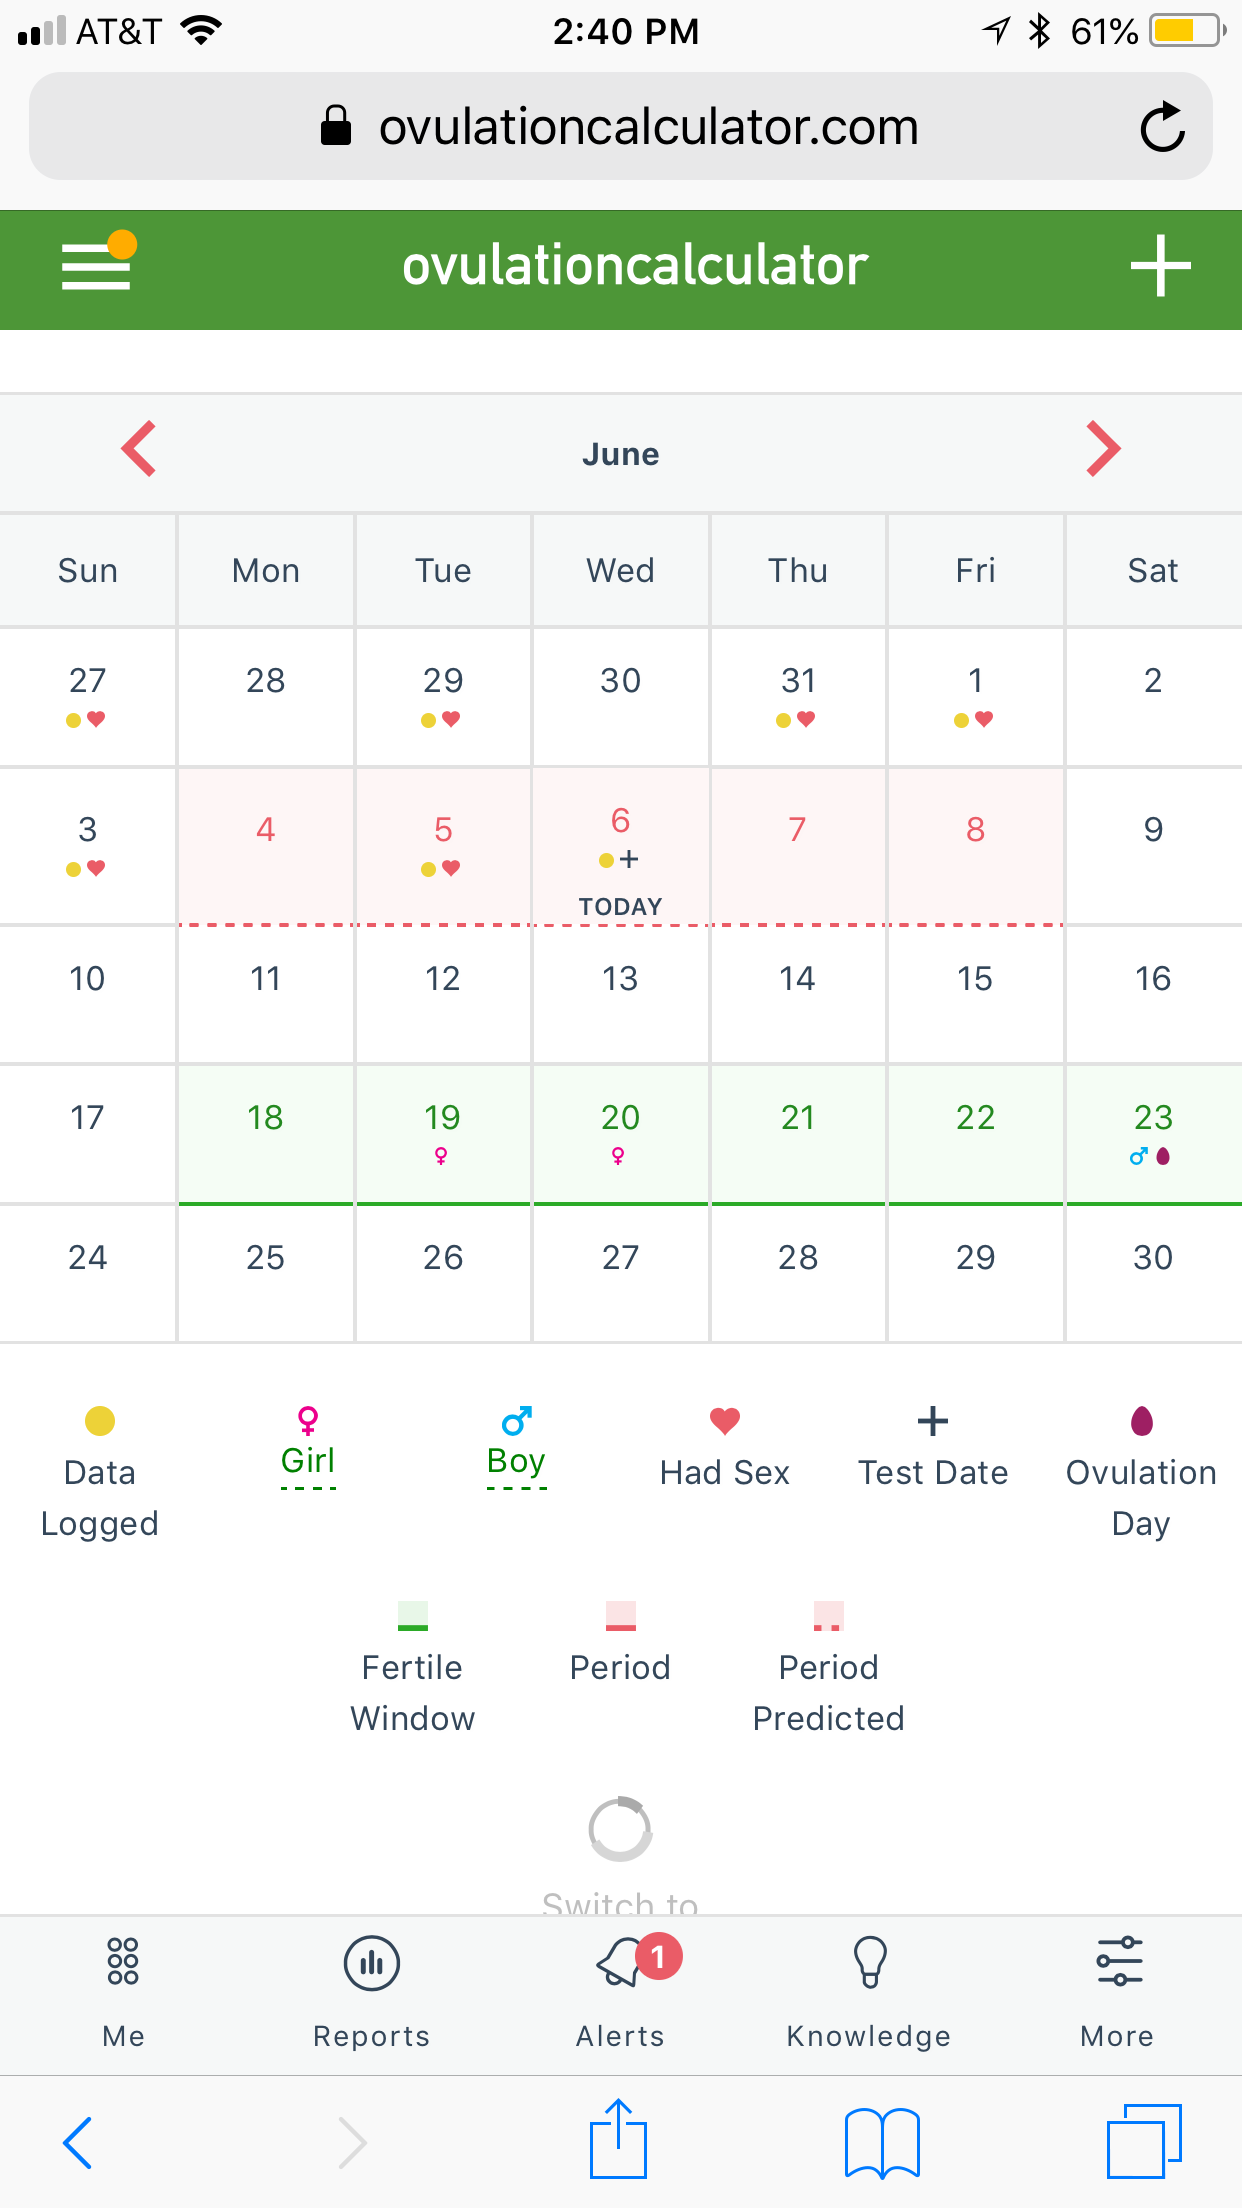1242x2208 pixels.
Task: Select June 19 in fertile window
Action: [x=442, y=1134]
